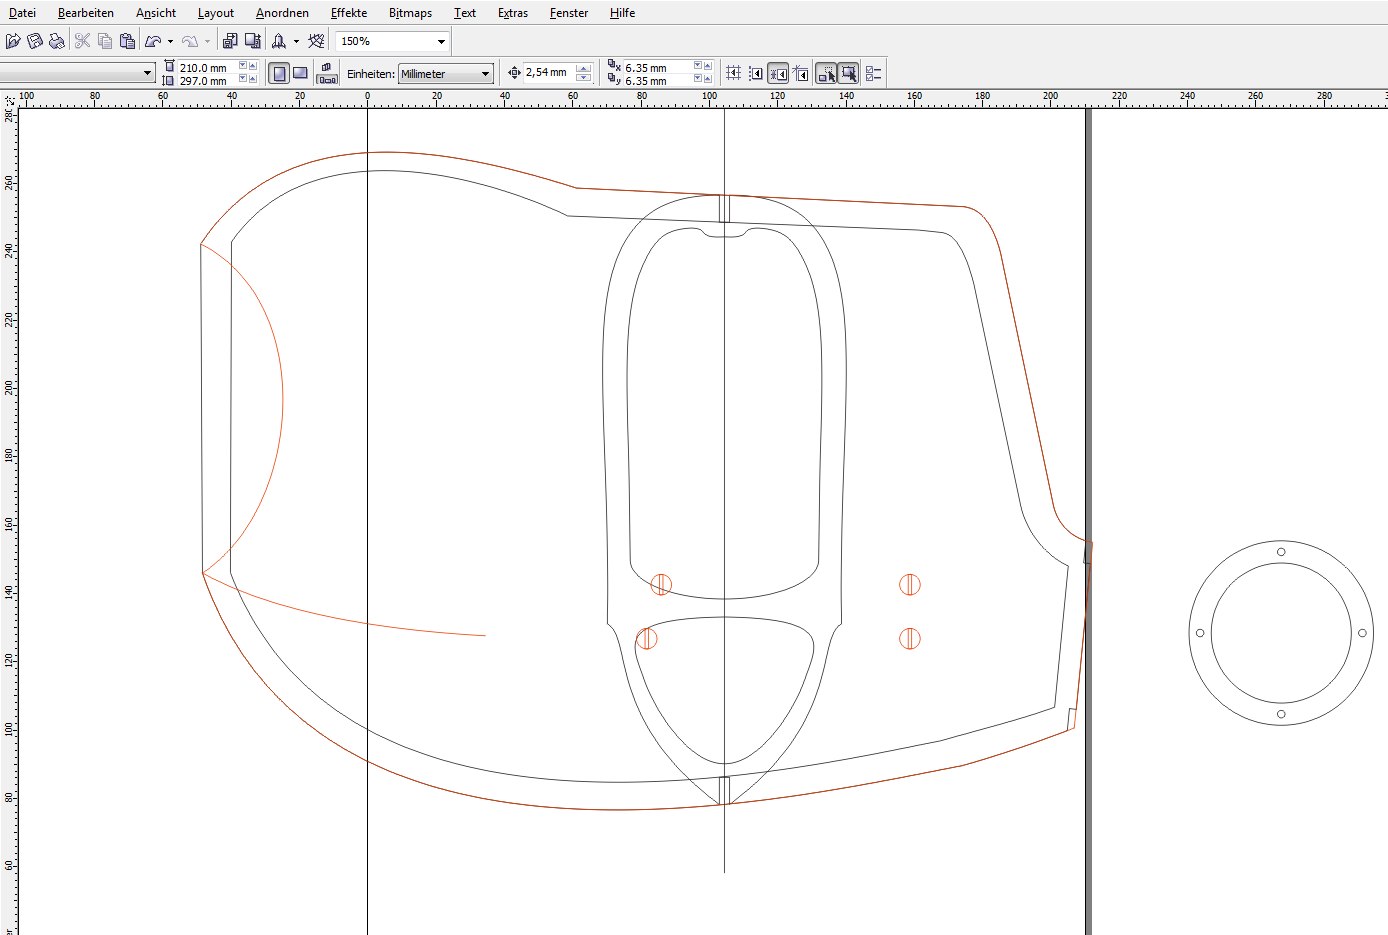The height and width of the screenshot is (935, 1388).
Task: Open the Effekte menu
Action: (349, 13)
